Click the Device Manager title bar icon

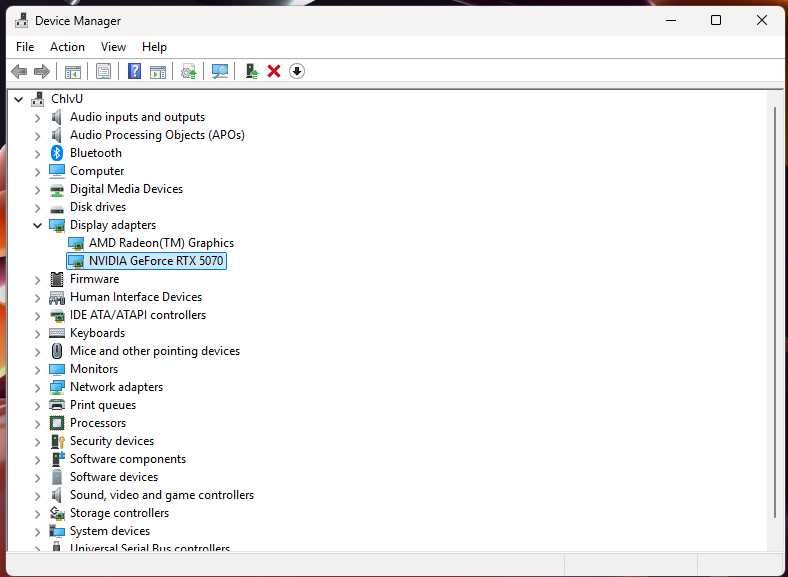21,21
